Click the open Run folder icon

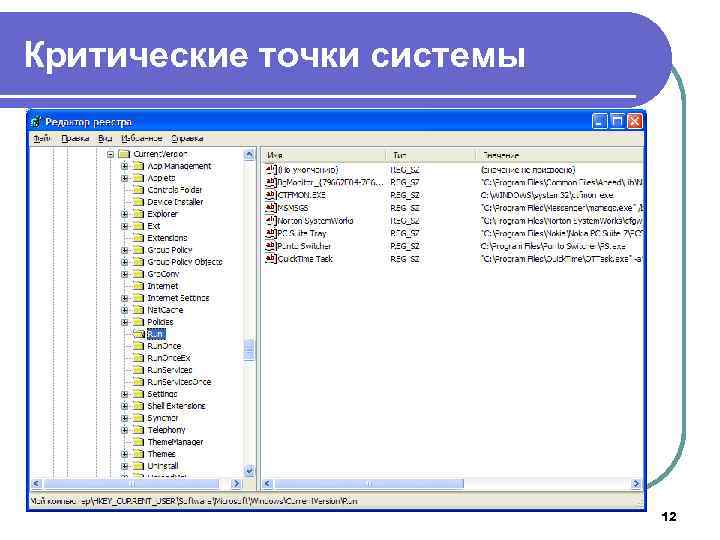139,334
